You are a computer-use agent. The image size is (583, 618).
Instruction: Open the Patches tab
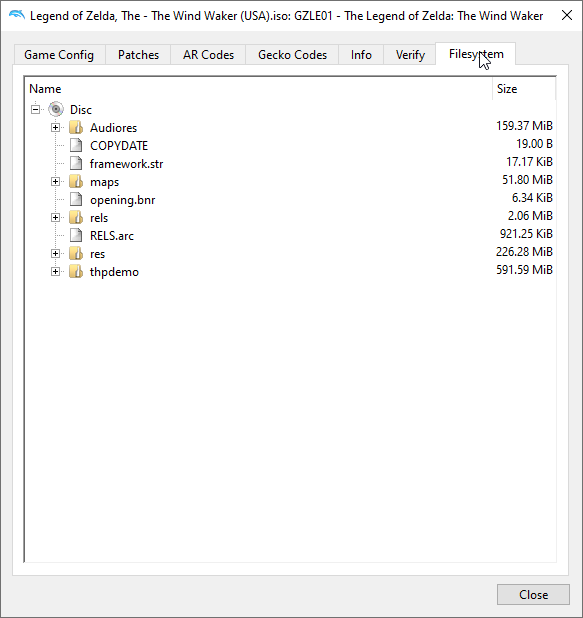click(x=138, y=55)
